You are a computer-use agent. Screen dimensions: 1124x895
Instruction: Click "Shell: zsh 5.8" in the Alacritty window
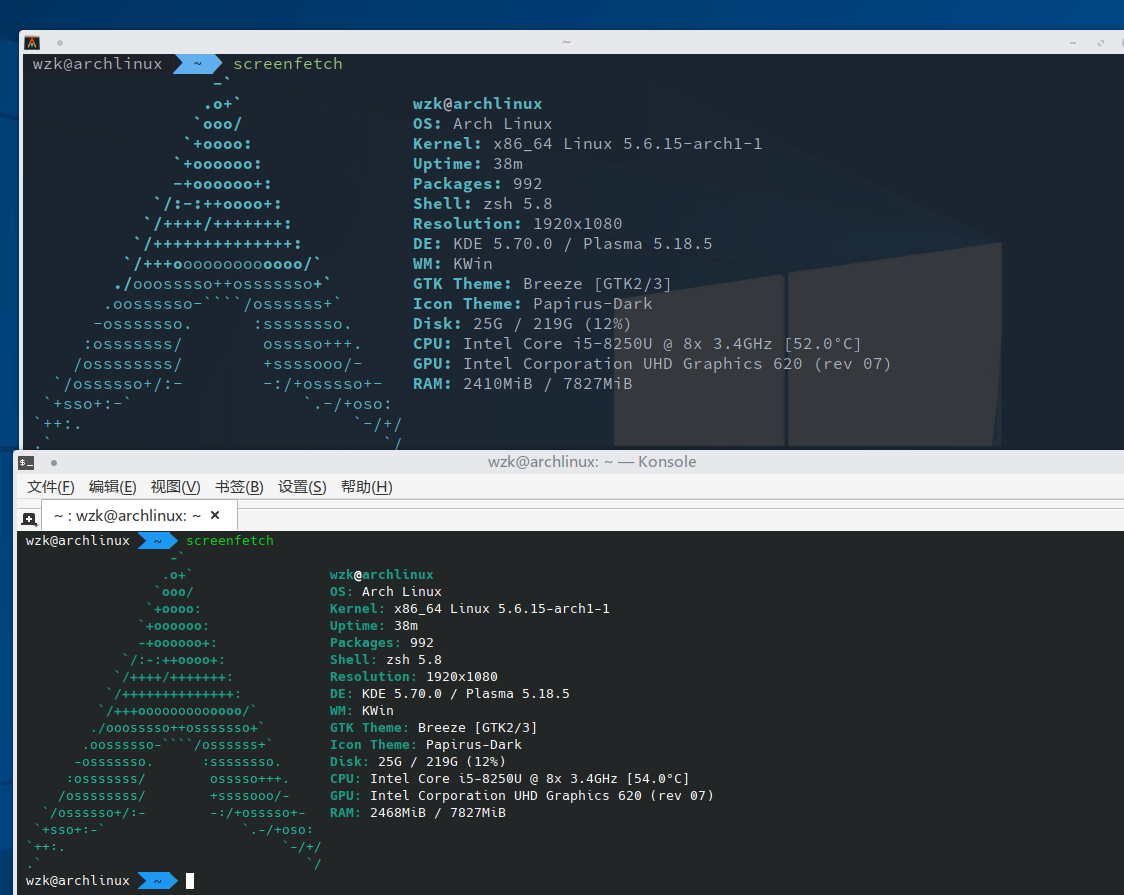[x=482, y=204]
